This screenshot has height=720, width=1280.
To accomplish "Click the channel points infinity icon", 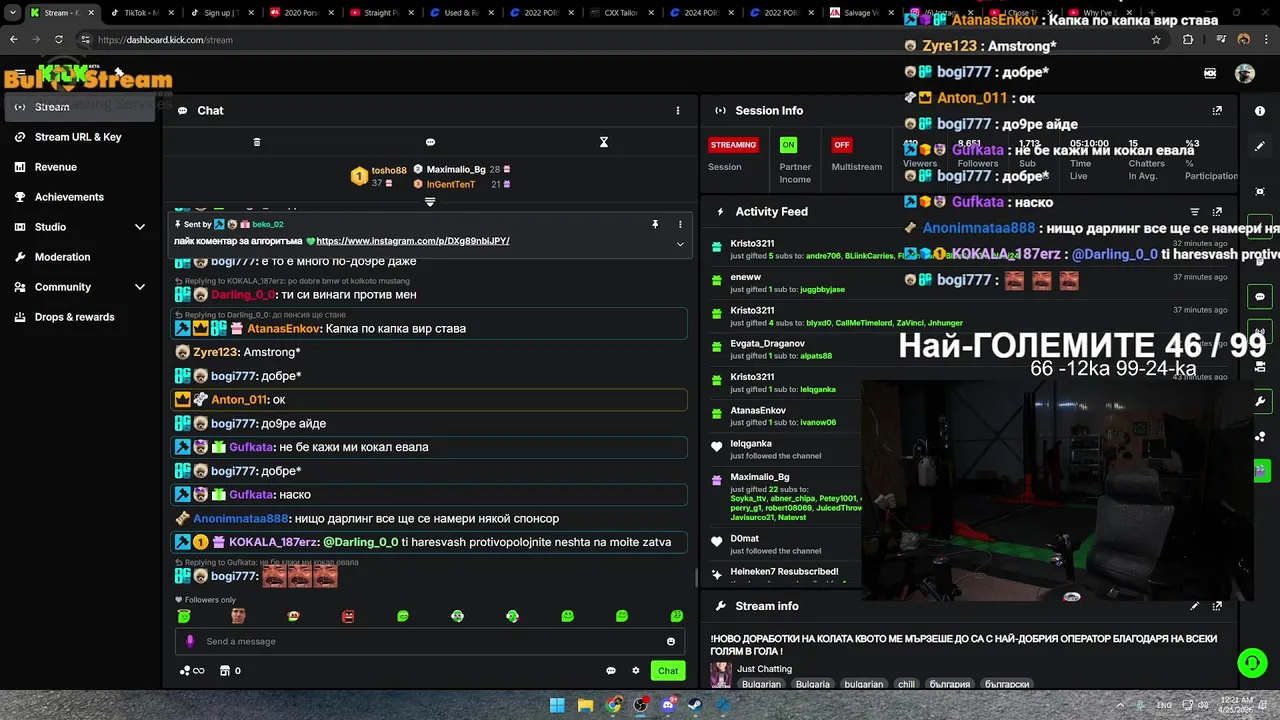I will [192, 671].
